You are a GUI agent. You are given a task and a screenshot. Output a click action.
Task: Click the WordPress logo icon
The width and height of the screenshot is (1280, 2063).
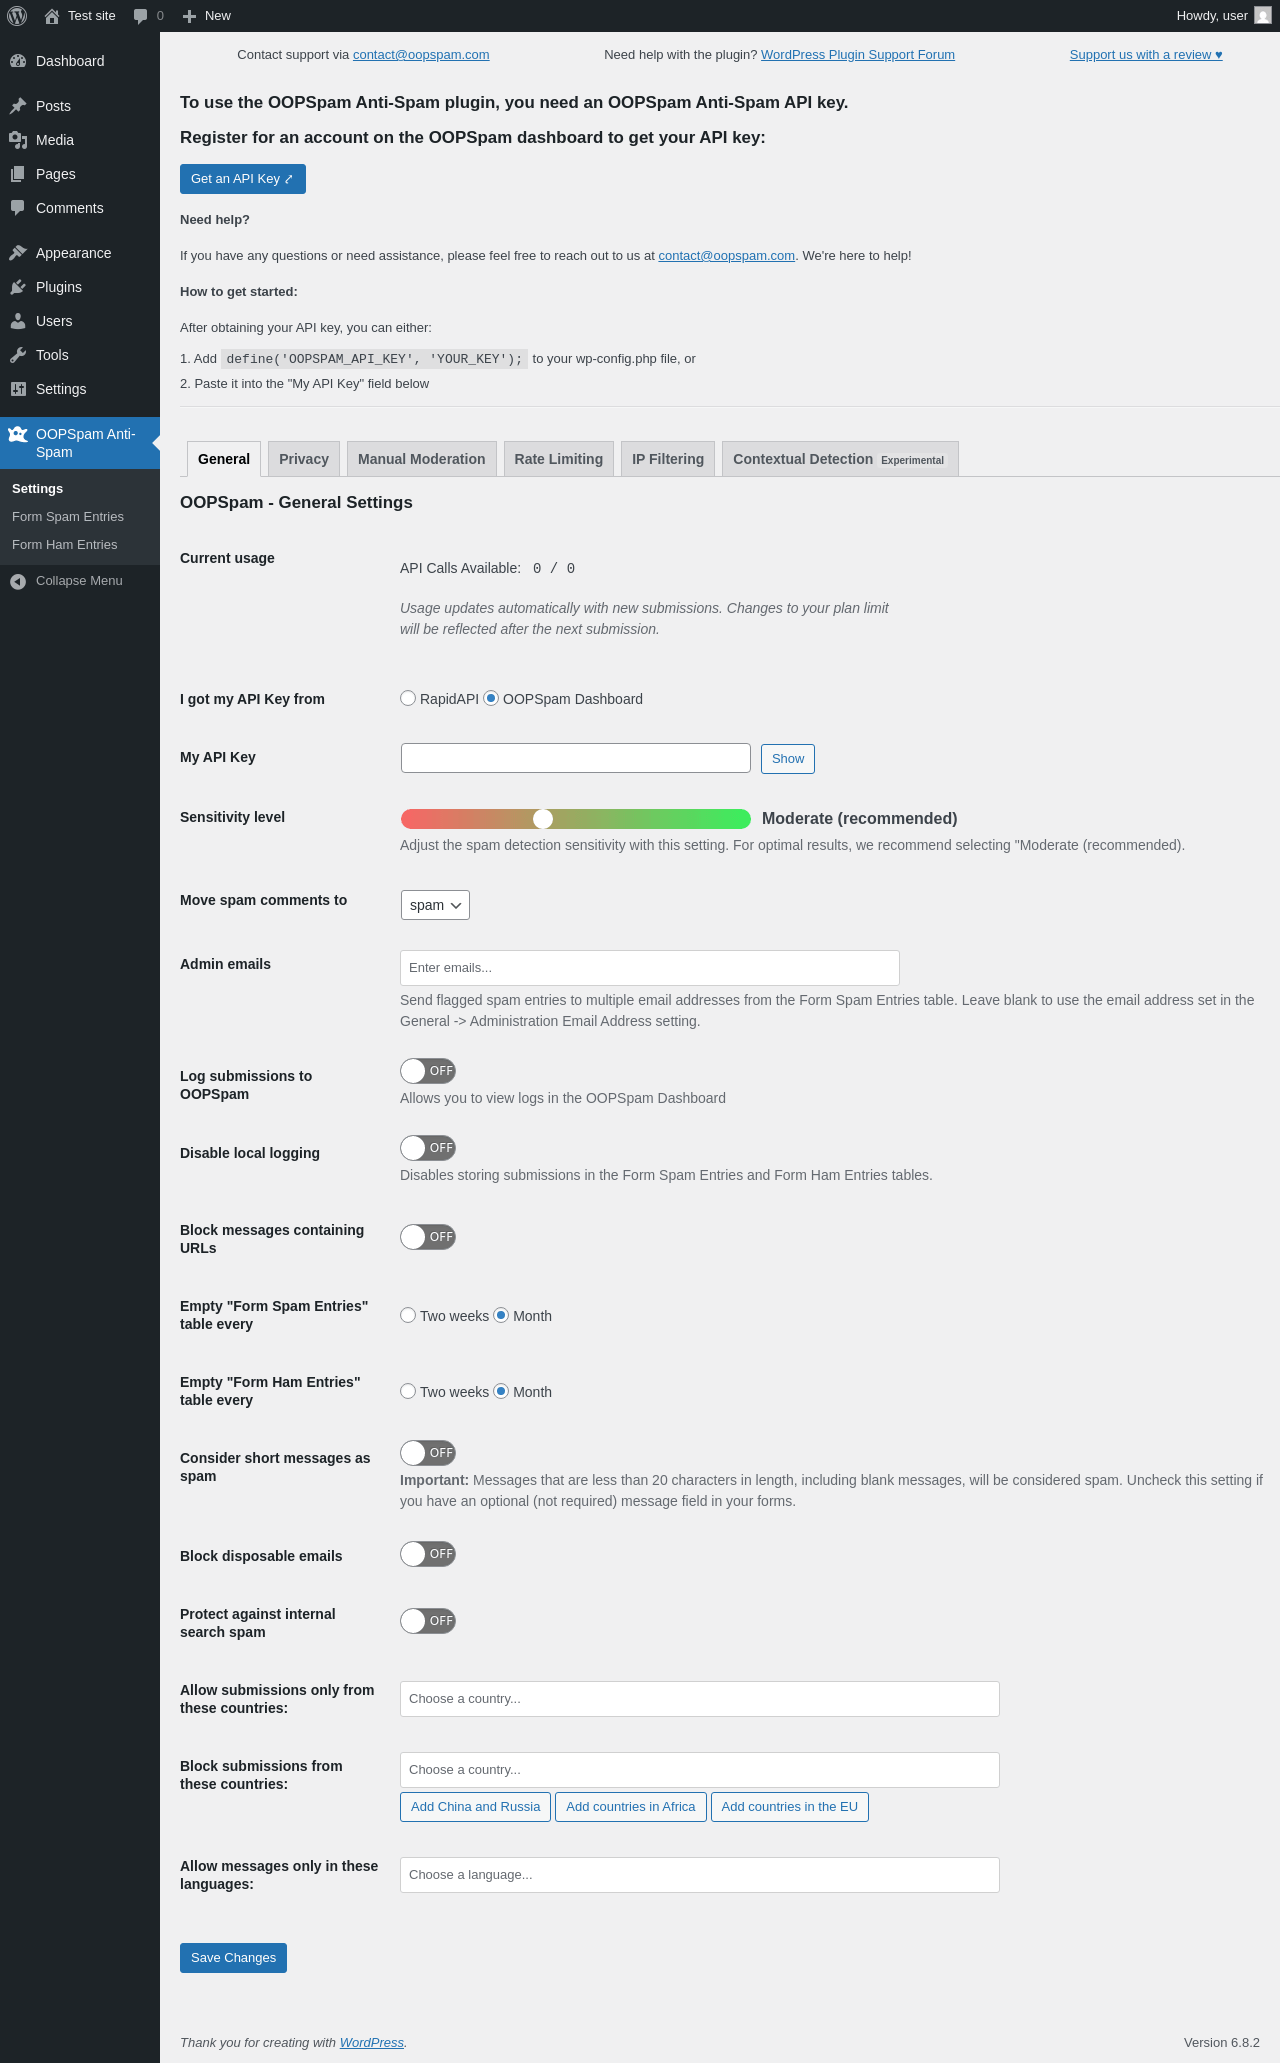click(17, 16)
